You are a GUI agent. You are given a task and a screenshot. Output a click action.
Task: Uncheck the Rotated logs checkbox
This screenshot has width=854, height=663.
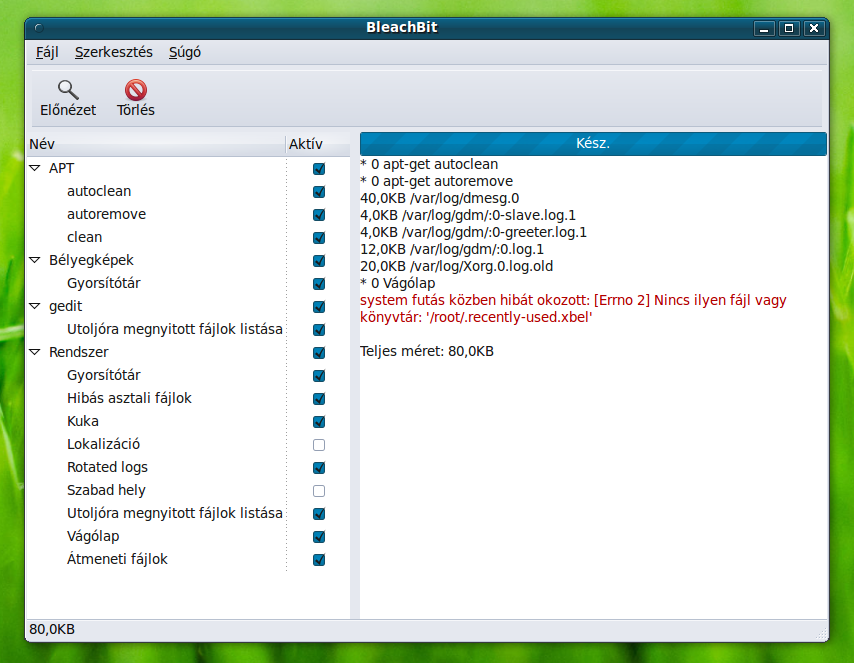pyautogui.click(x=319, y=468)
